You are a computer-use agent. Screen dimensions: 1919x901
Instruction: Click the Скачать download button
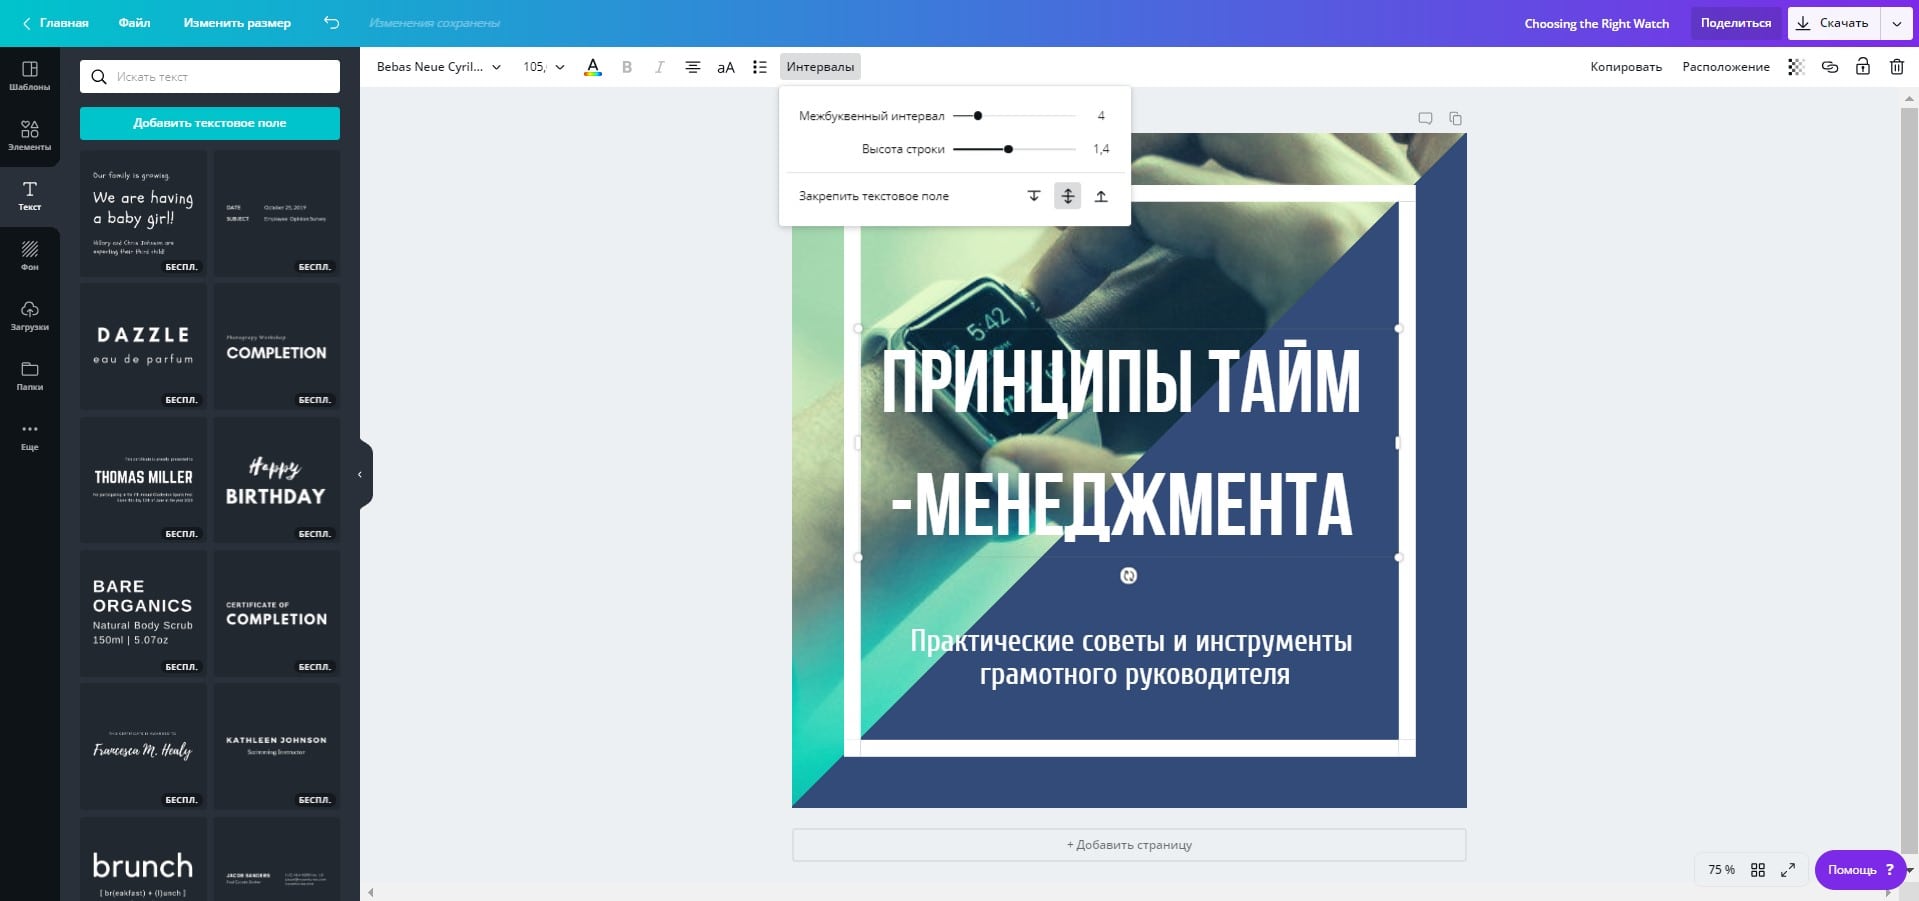pos(1834,23)
